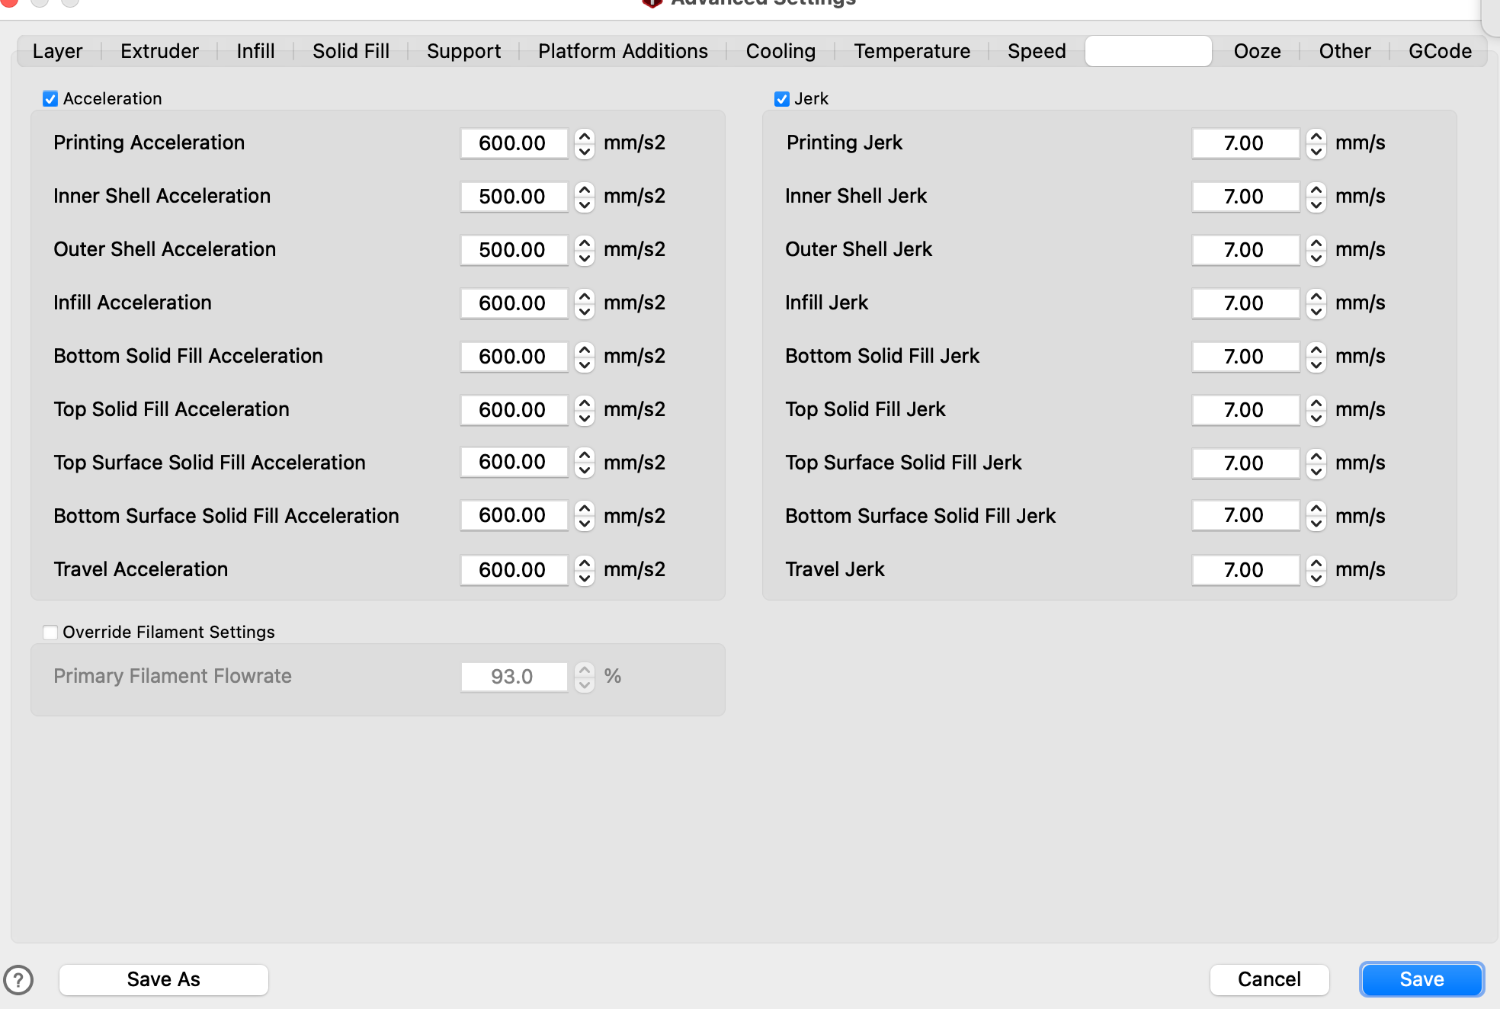
Task: Uncheck the Jerk checkbox
Action: tap(782, 99)
